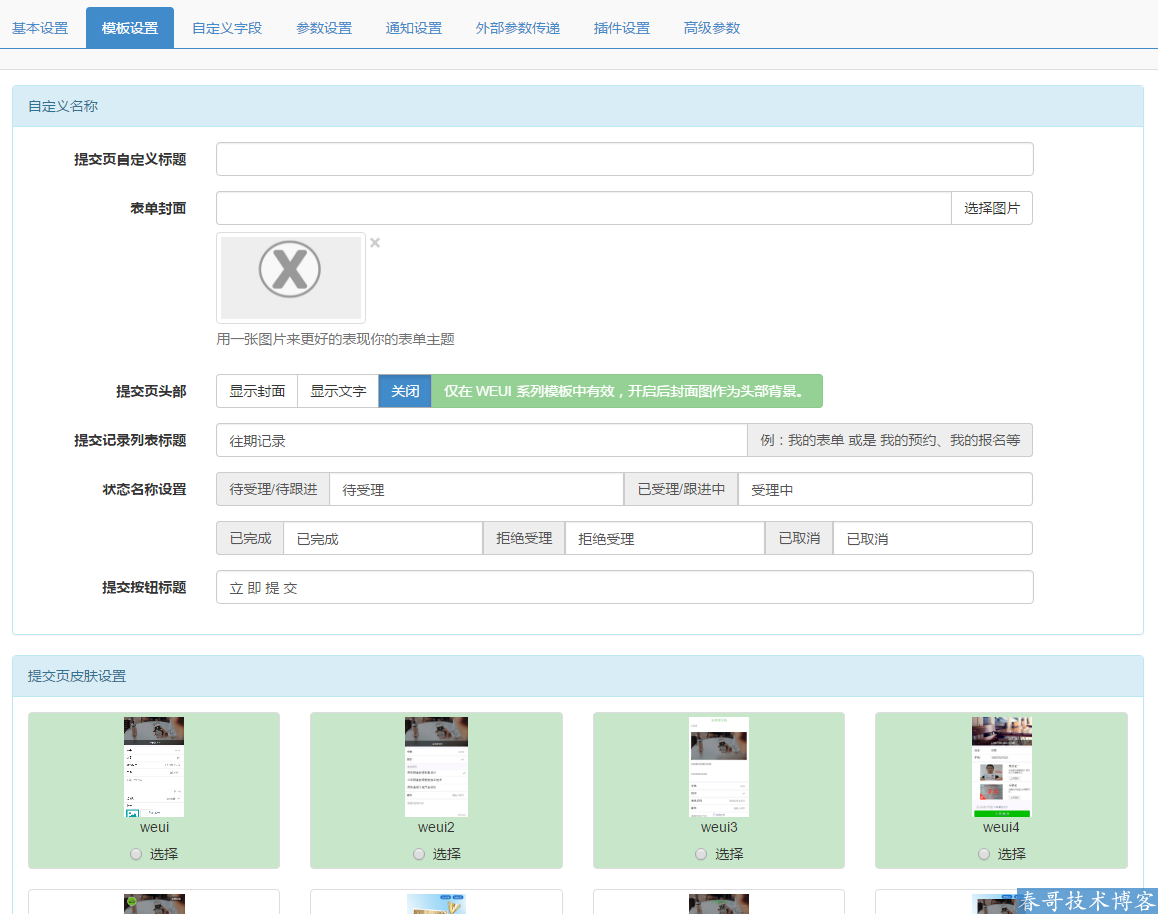
Task: Set submit page header to 显示封面
Action: point(257,391)
